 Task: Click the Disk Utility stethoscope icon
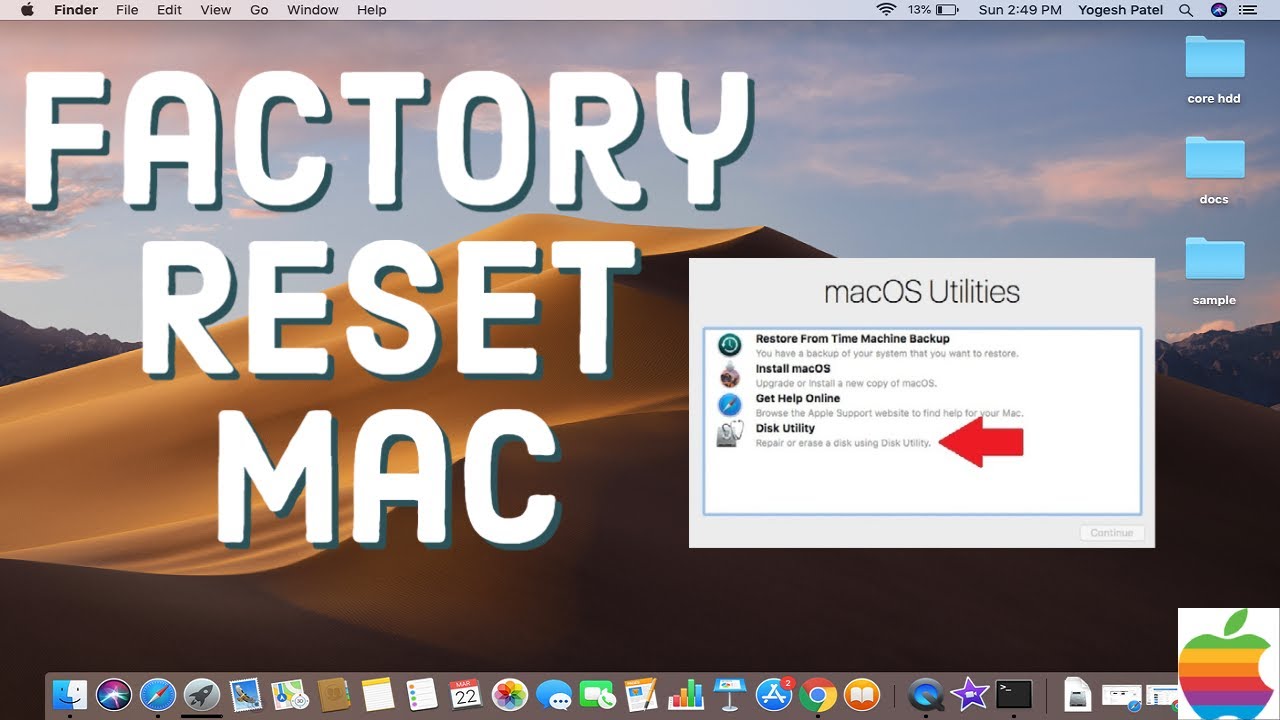pyautogui.click(x=730, y=435)
